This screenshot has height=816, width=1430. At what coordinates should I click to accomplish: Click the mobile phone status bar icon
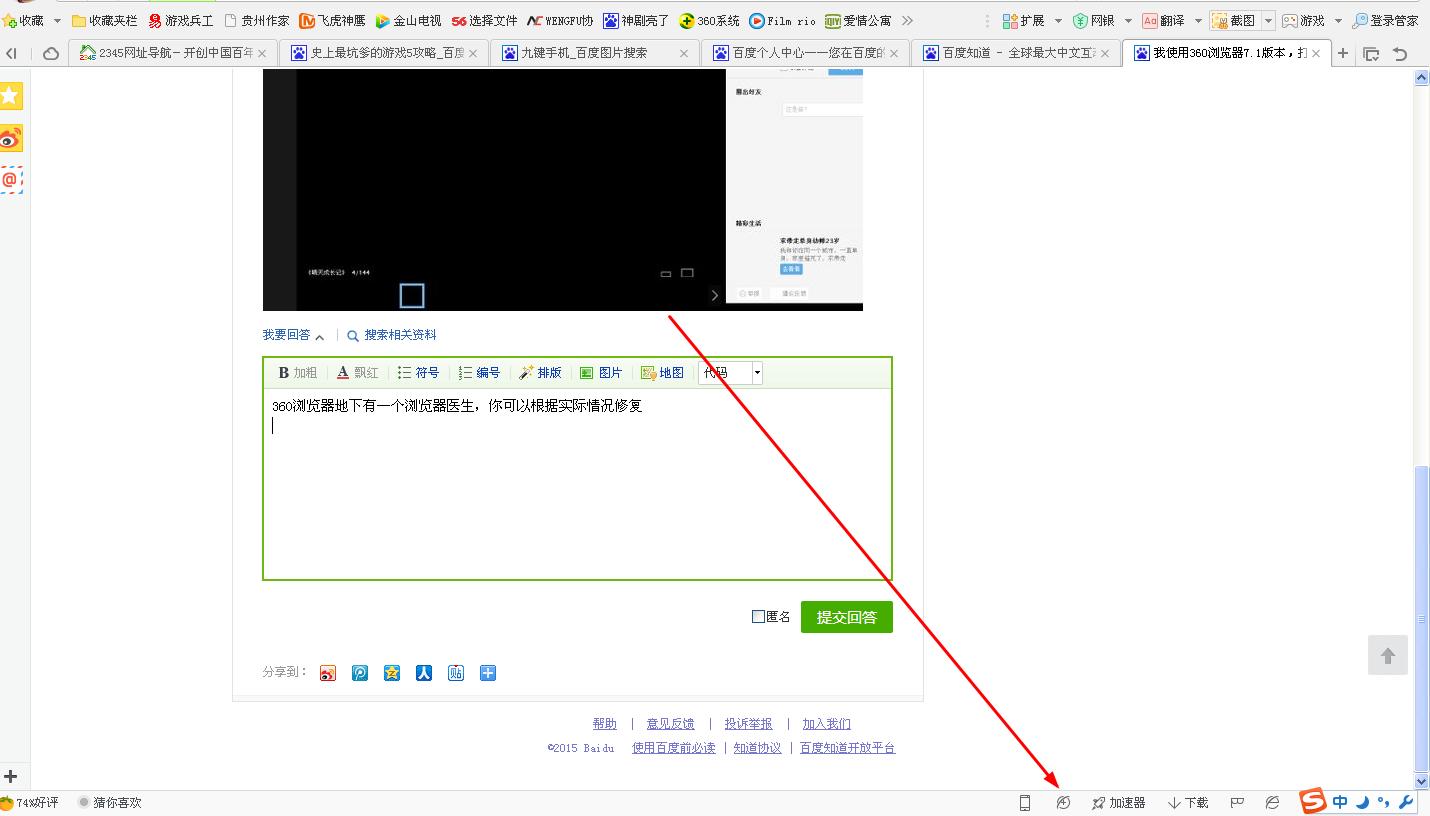[x=1025, y=802]
